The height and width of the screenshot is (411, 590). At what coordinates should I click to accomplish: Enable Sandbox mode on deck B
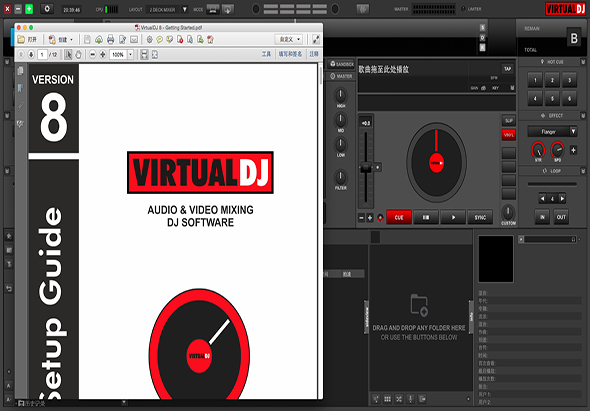coord(342,64)
